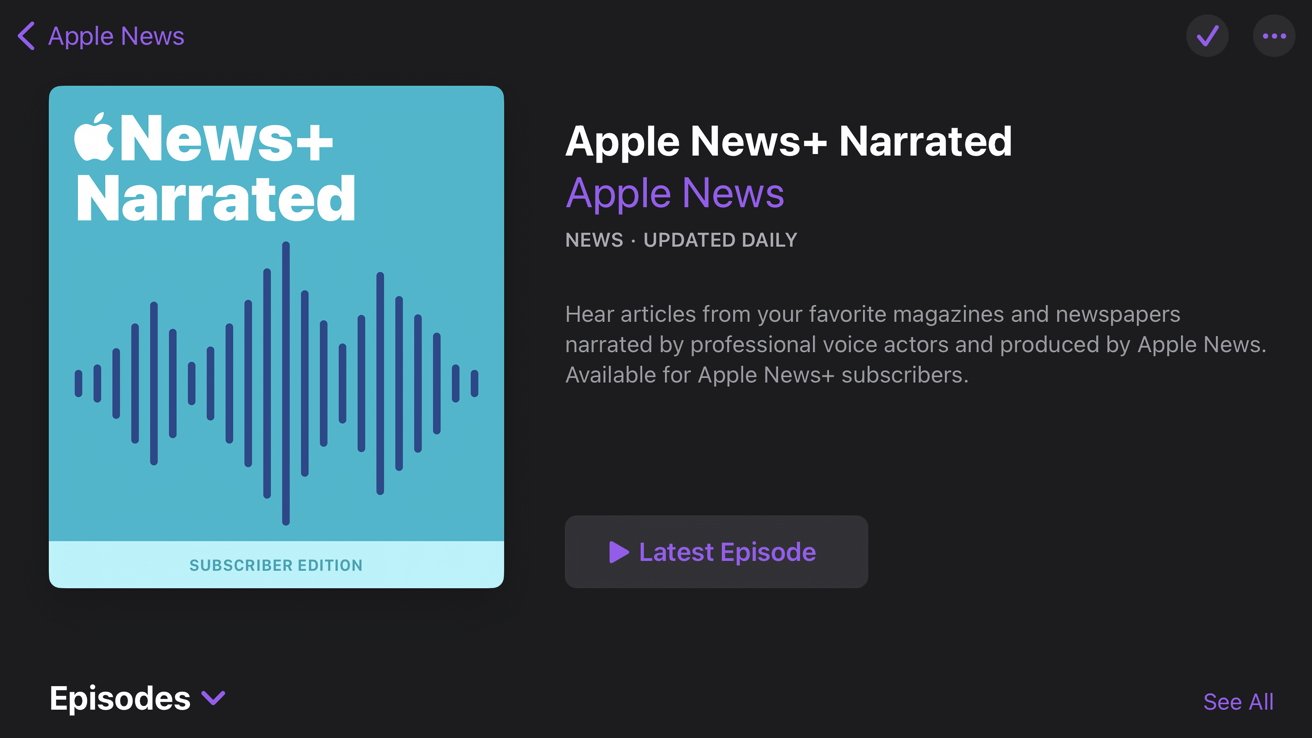Toggle followed status for this podcast
The image size is (1312, 738).
coord(1207,35)
